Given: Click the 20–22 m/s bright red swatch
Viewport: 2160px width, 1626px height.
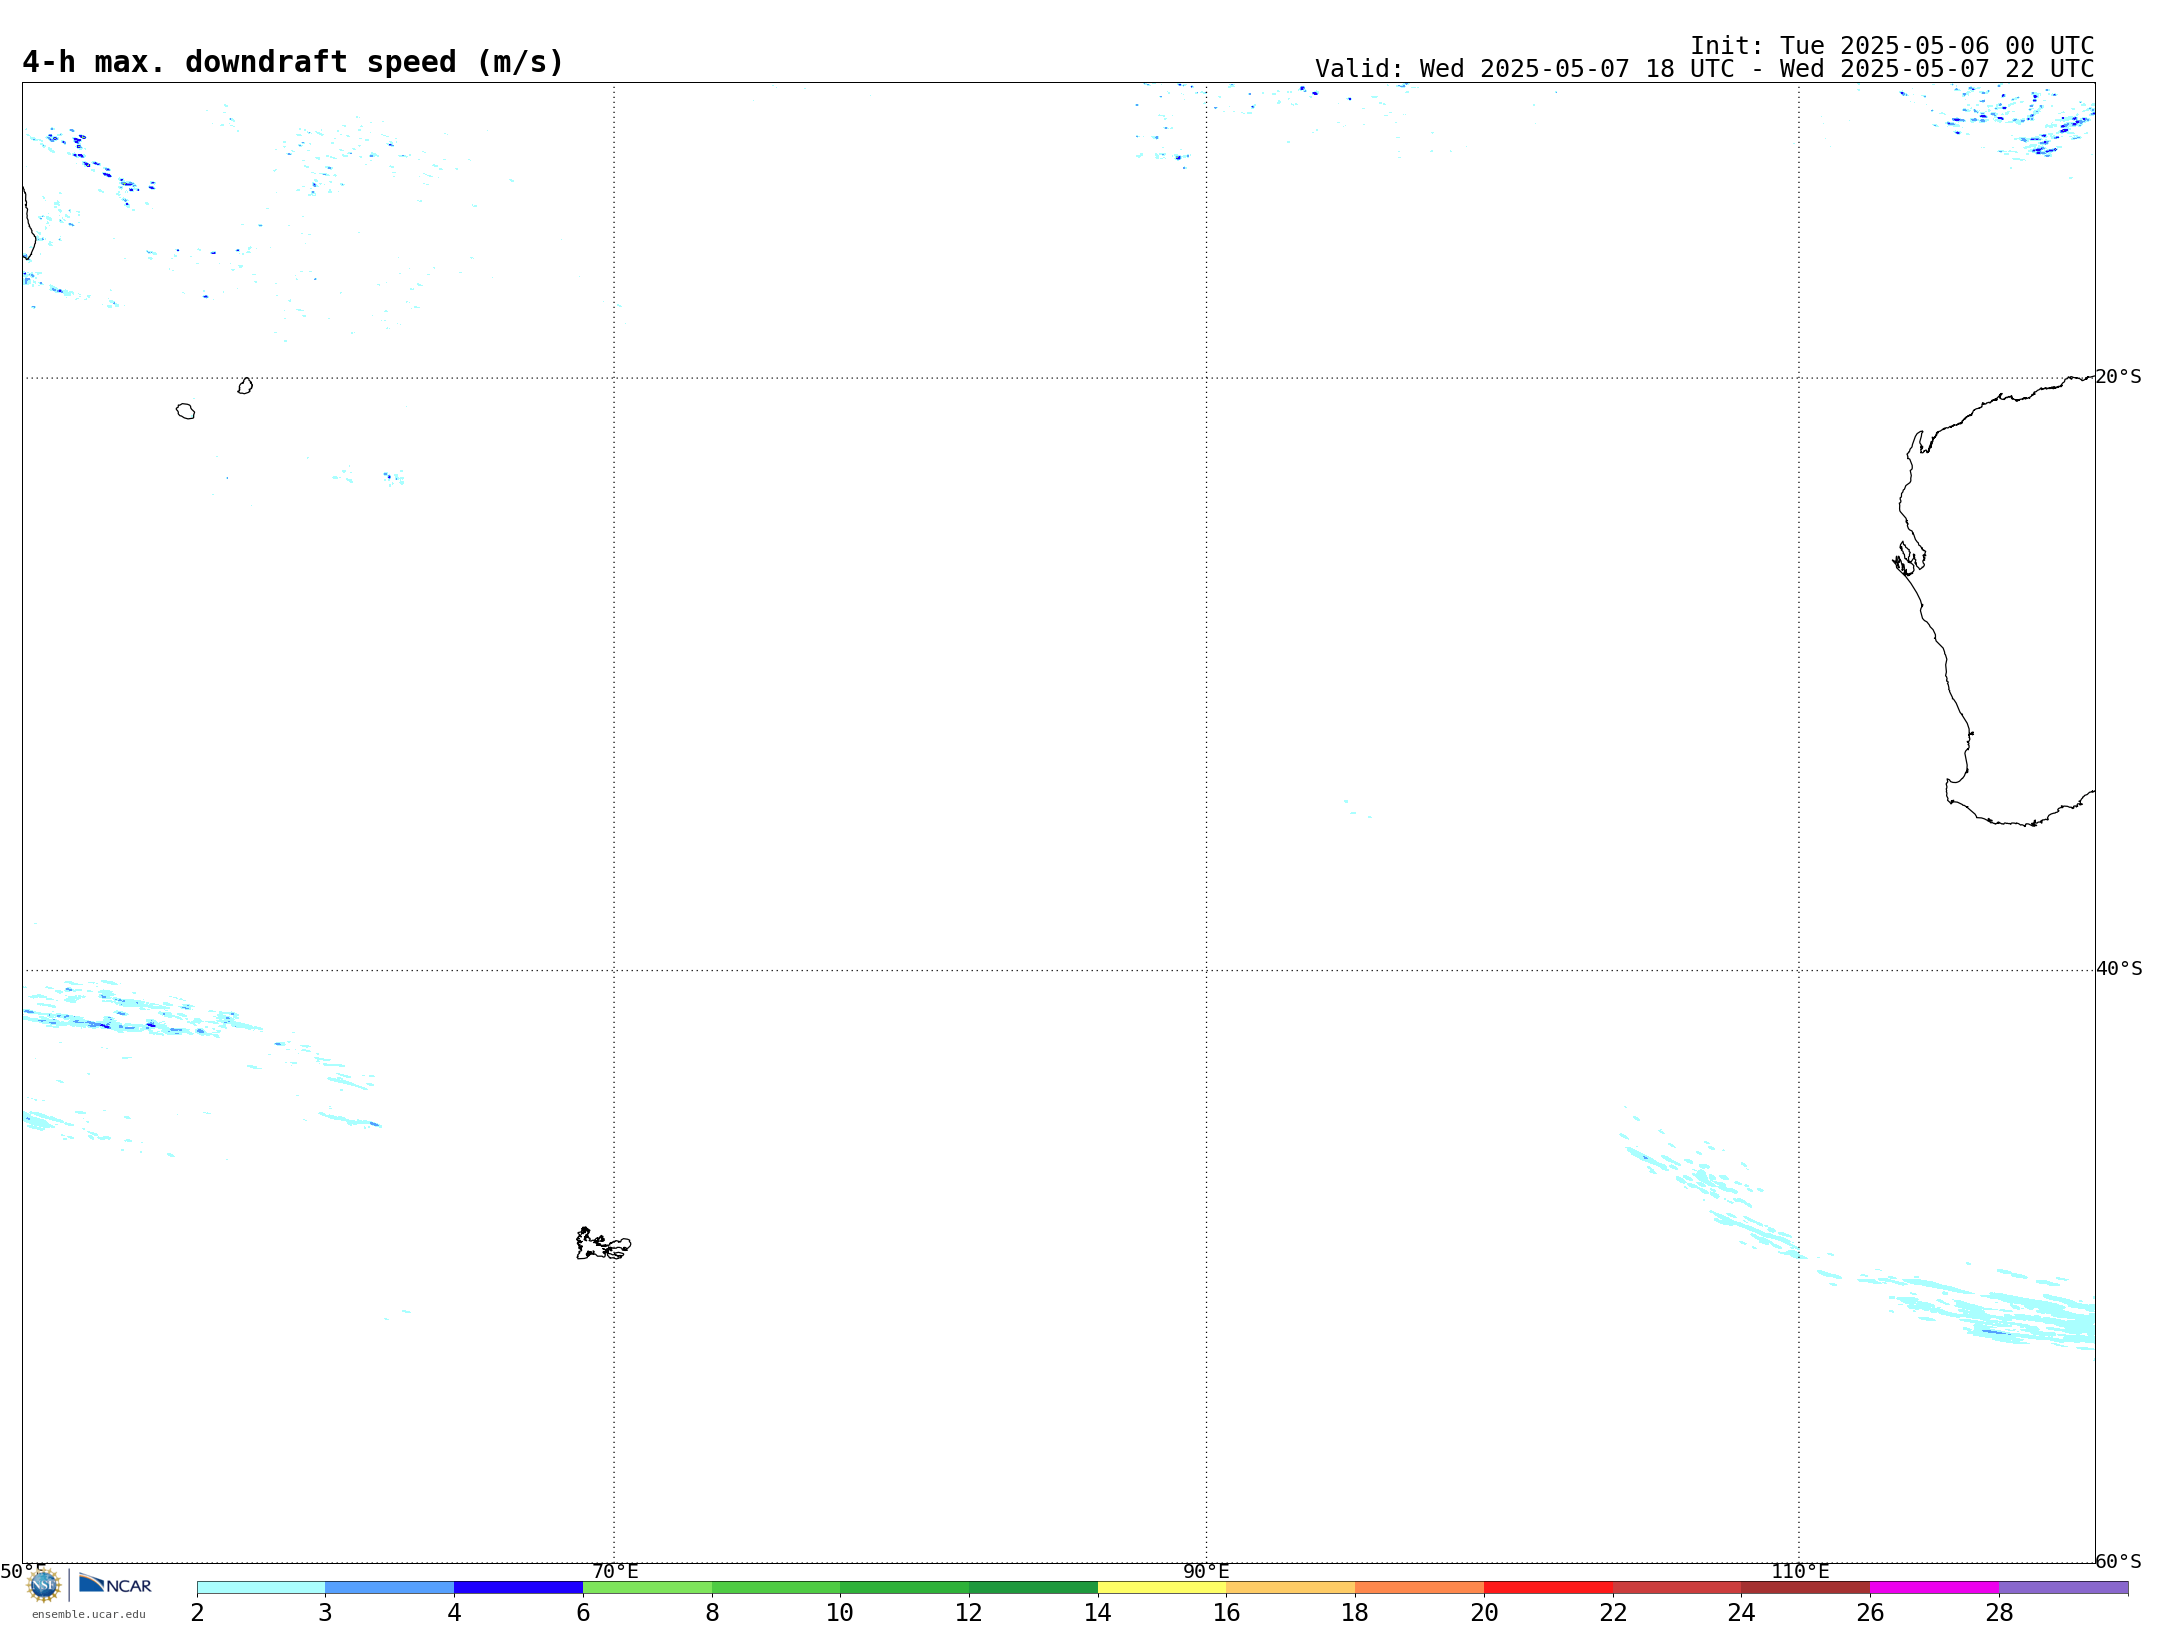Looking at the screenshot, I should pyautogui.click(x=1549, y=1587).
